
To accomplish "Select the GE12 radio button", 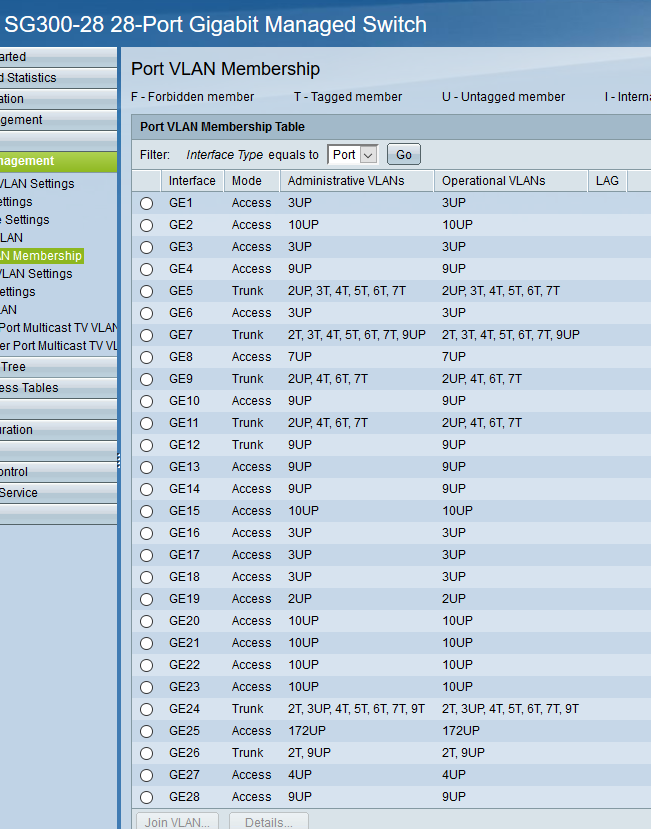I will [x=146, y=445].
